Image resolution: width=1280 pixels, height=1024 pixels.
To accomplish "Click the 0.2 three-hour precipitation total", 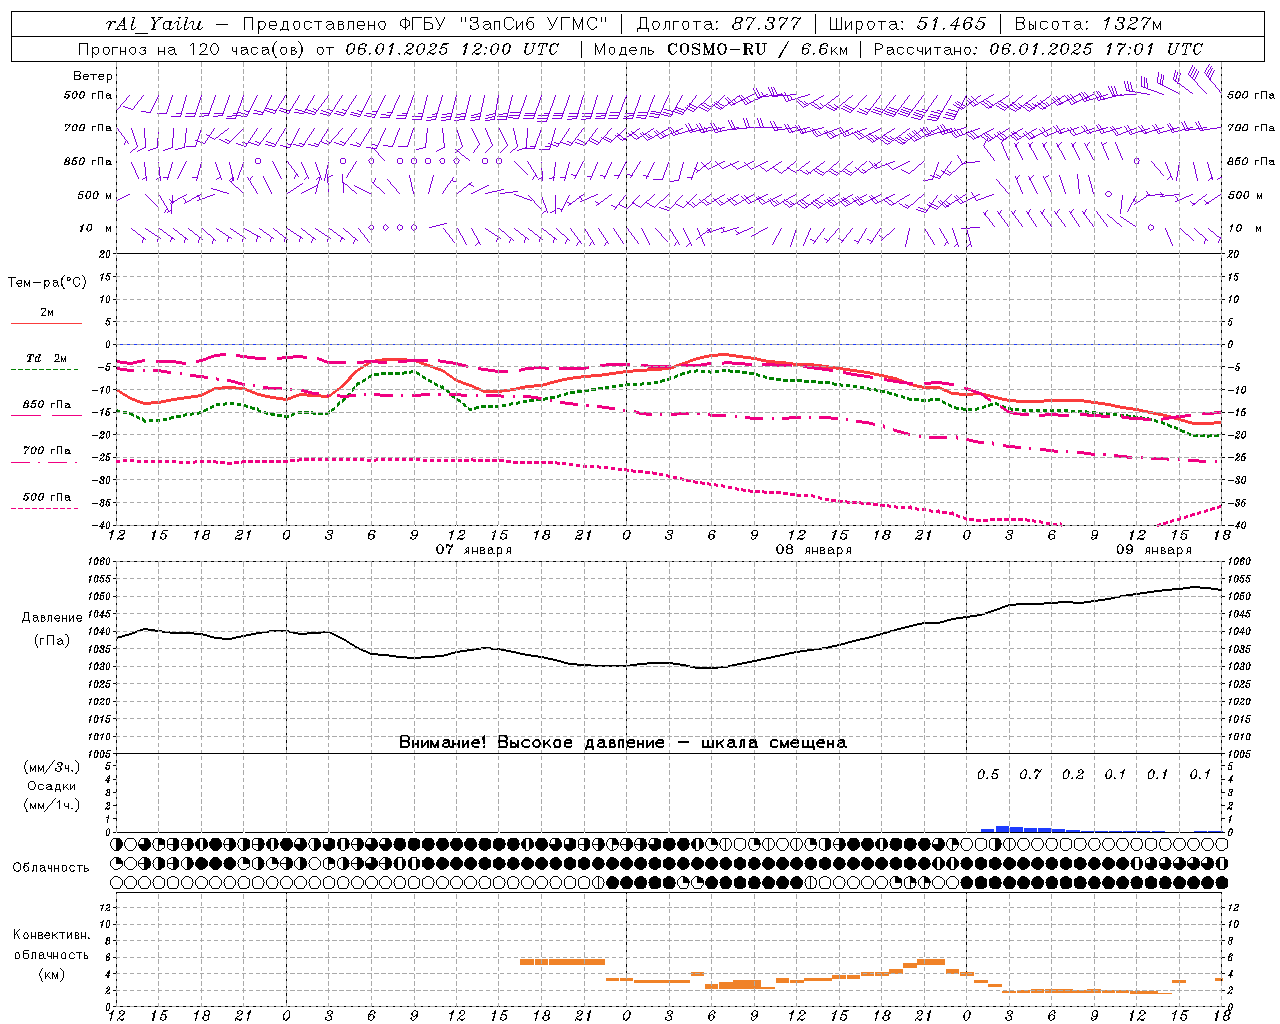I will 1073,774.
